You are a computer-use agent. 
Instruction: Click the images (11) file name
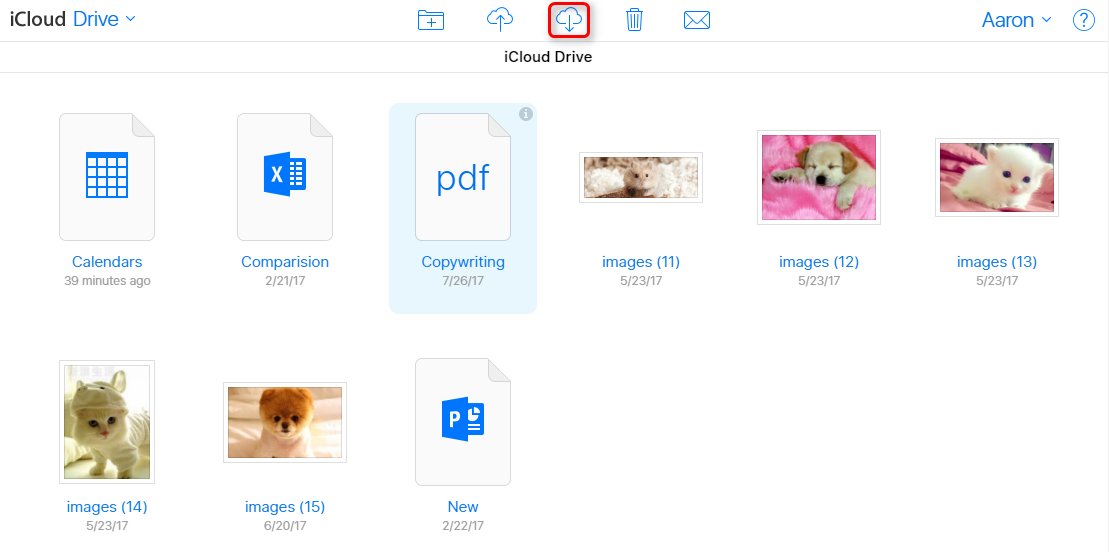(x=641, y=262)
